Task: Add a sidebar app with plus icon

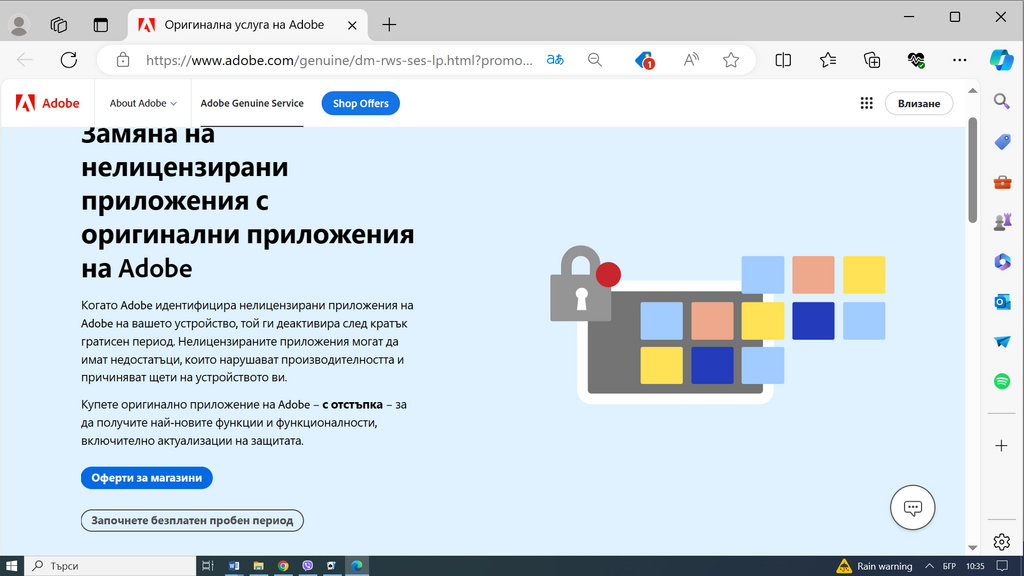Action: pyautogui.click(x=1002, y=446)
